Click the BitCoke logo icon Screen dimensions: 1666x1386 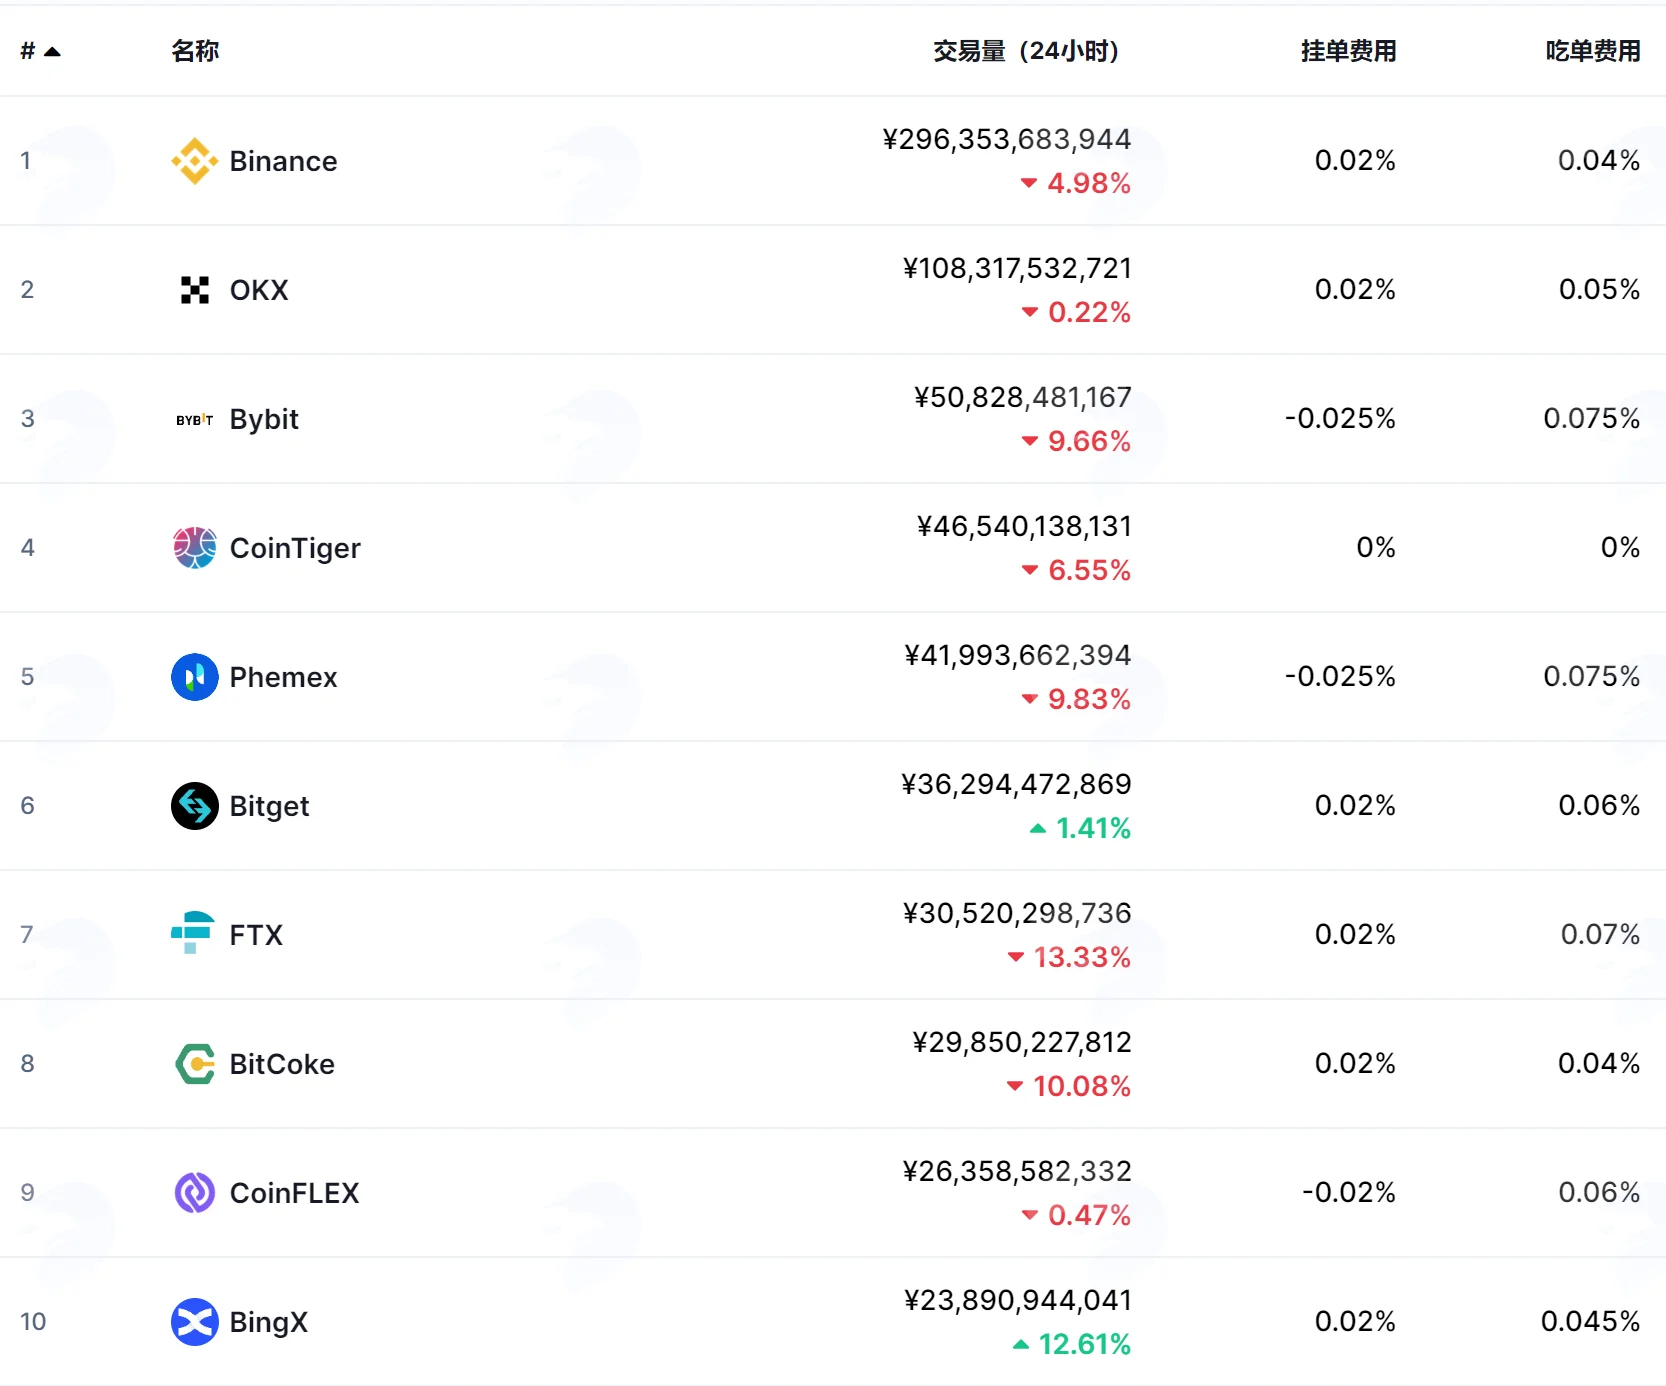coord(195,1064)
